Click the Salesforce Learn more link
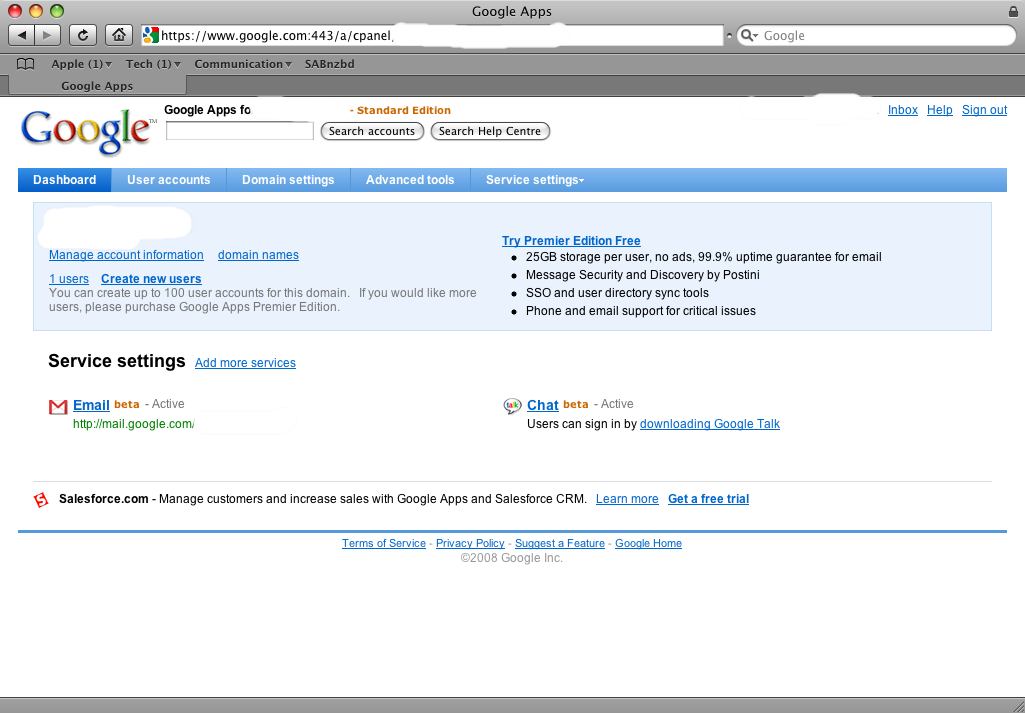 tap(627, 499)
